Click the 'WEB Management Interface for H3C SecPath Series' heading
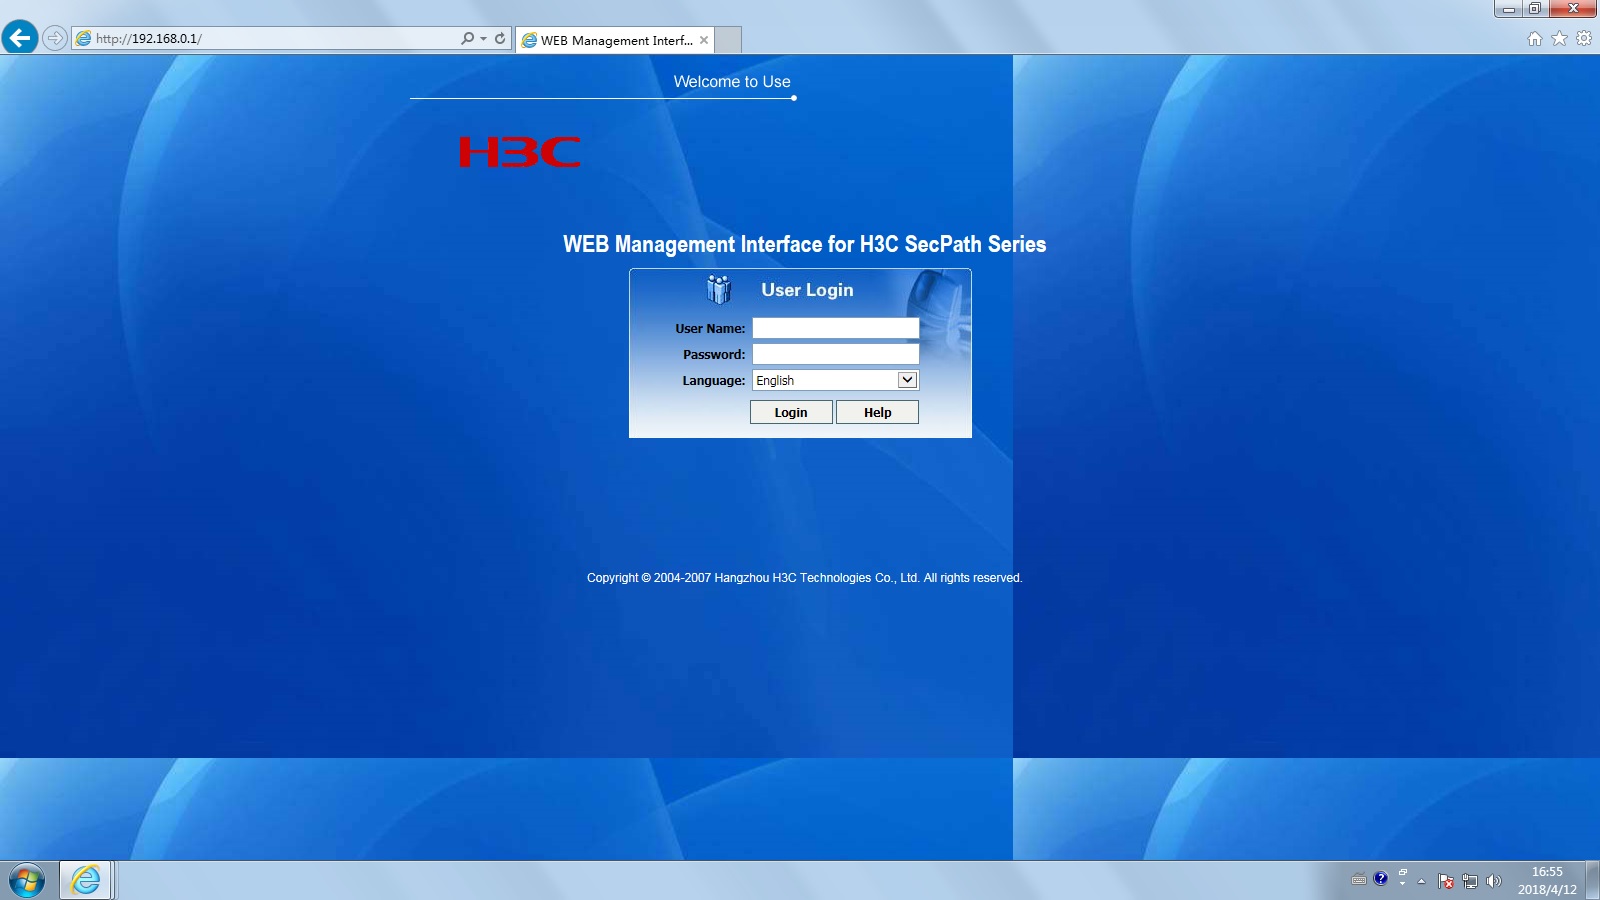Viewport: 1600px width, 900px height. [804, 244]
